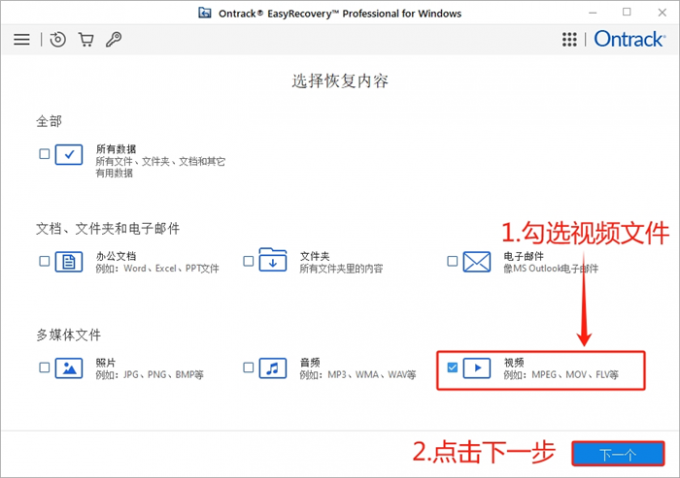Click the 办公文档 label
The height and width of the screenshot is (478, 680).
[x=116, y=256]
